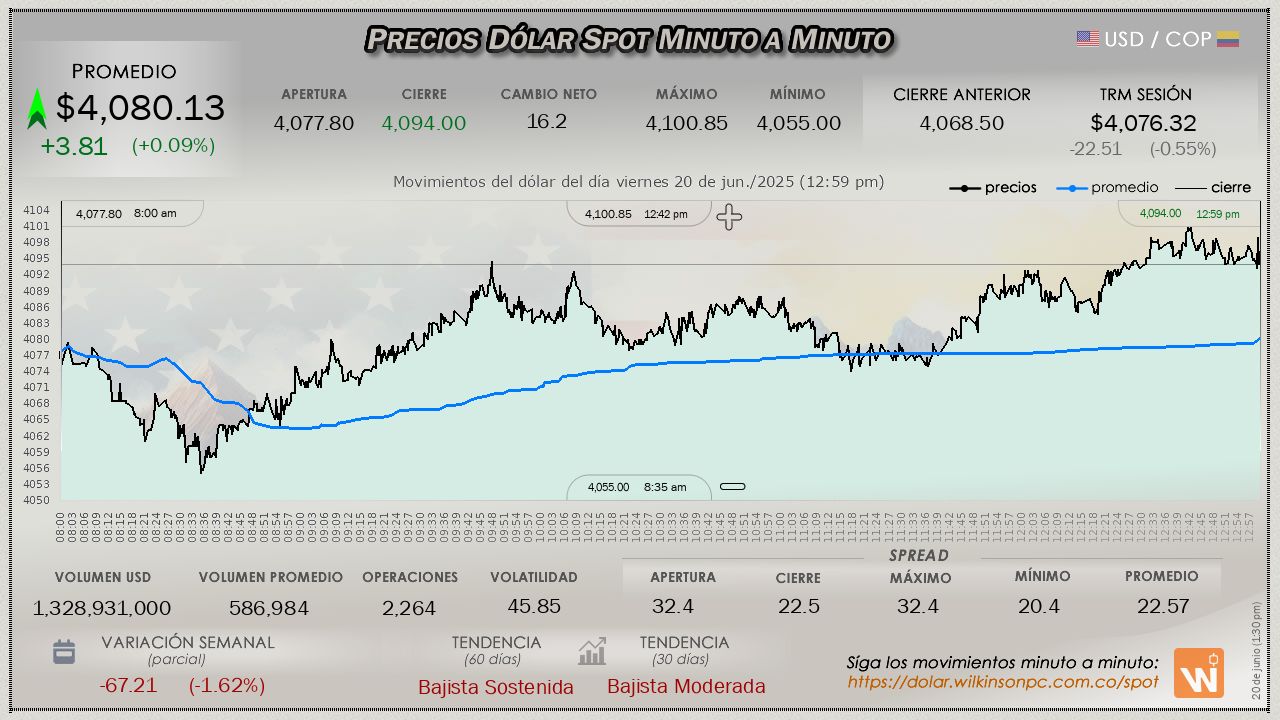Click the green up arrow beside Promedio price
Viewport: 1280px width, 720px height.
point(37,109)
